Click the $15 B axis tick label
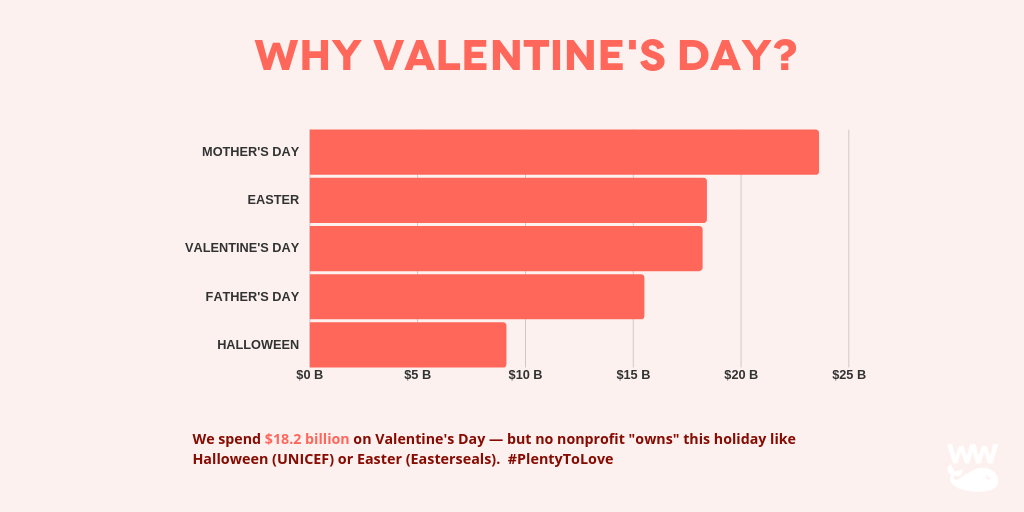 click(633, 375)
